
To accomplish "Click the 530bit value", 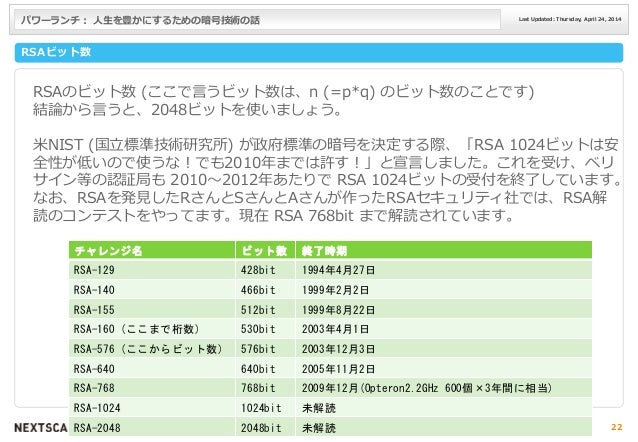I will [x=258, y=329].
